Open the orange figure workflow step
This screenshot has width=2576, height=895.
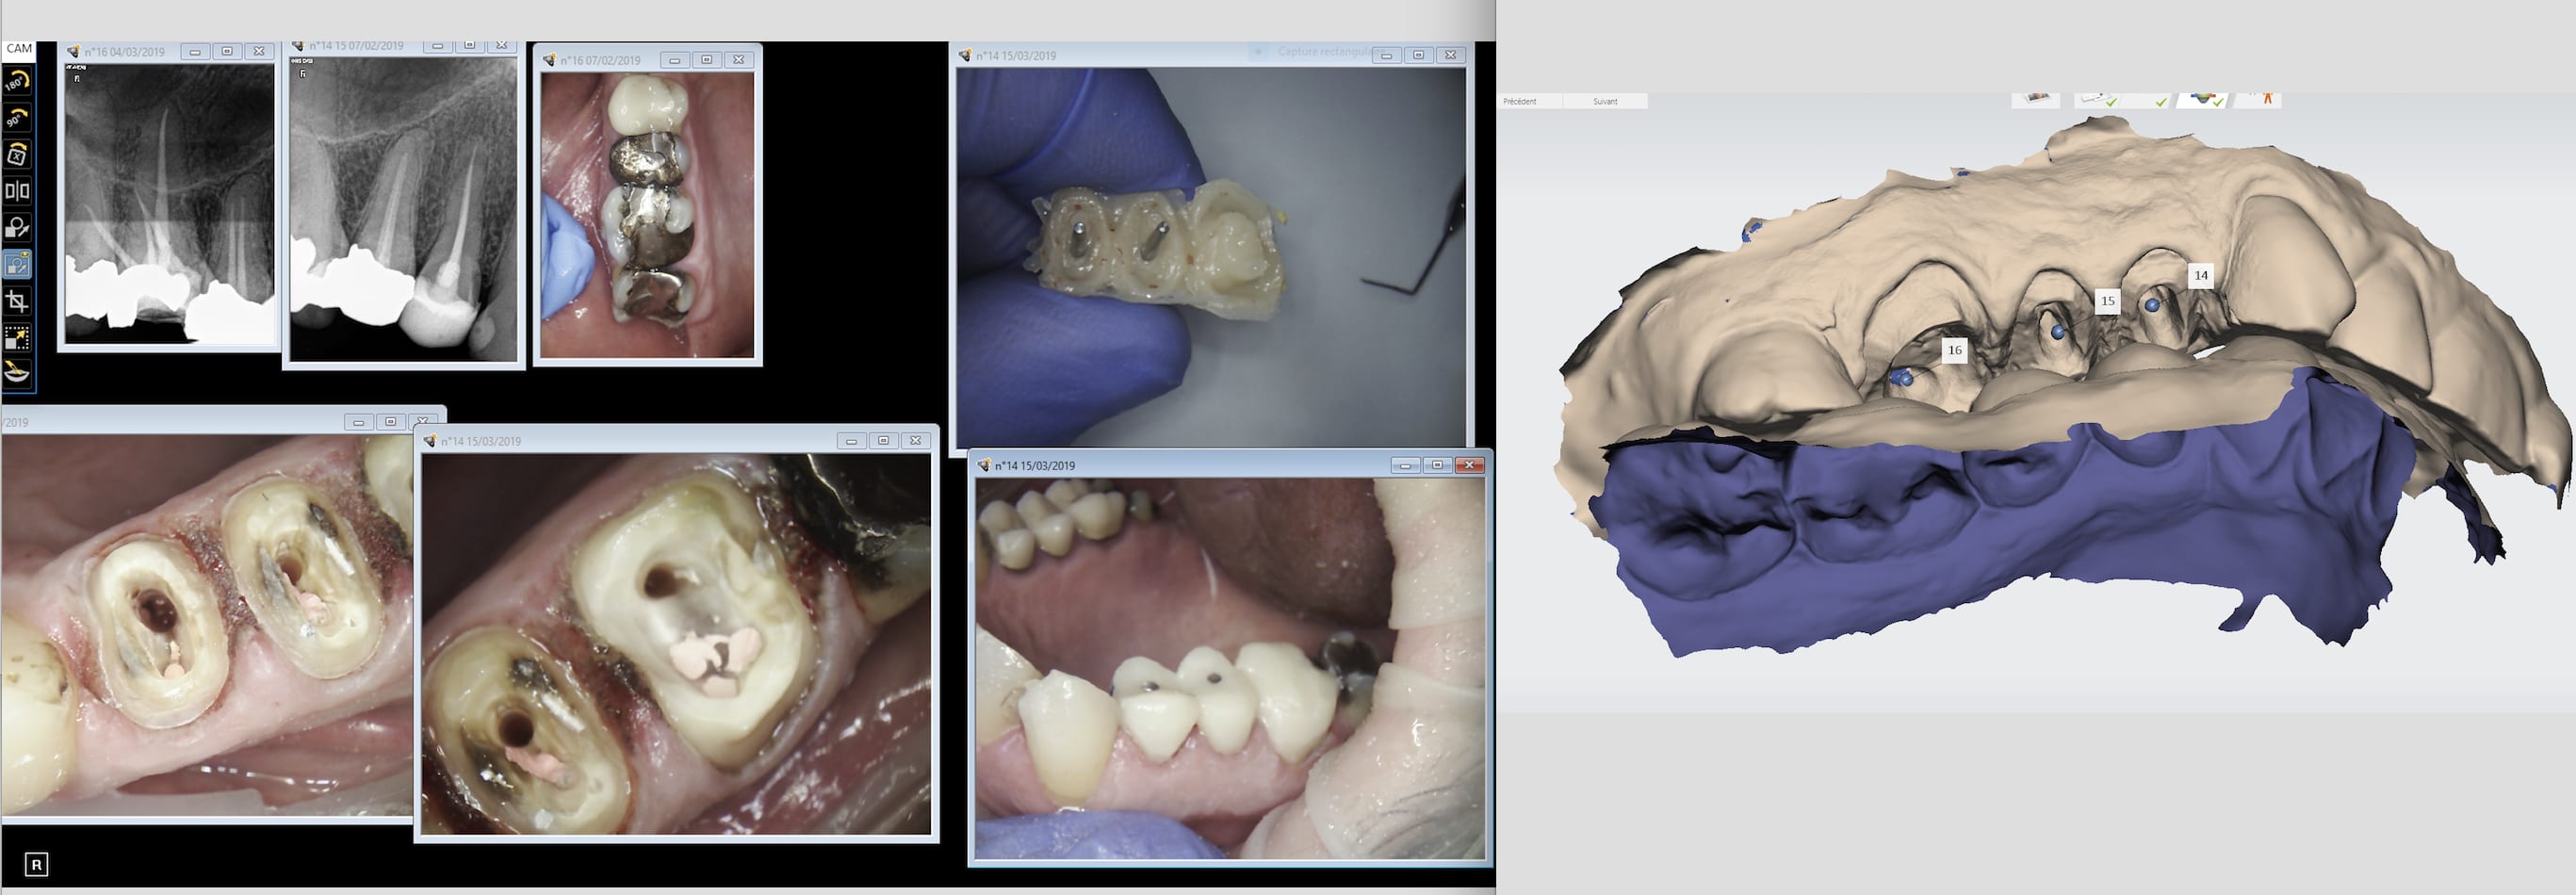point(2266,99)
